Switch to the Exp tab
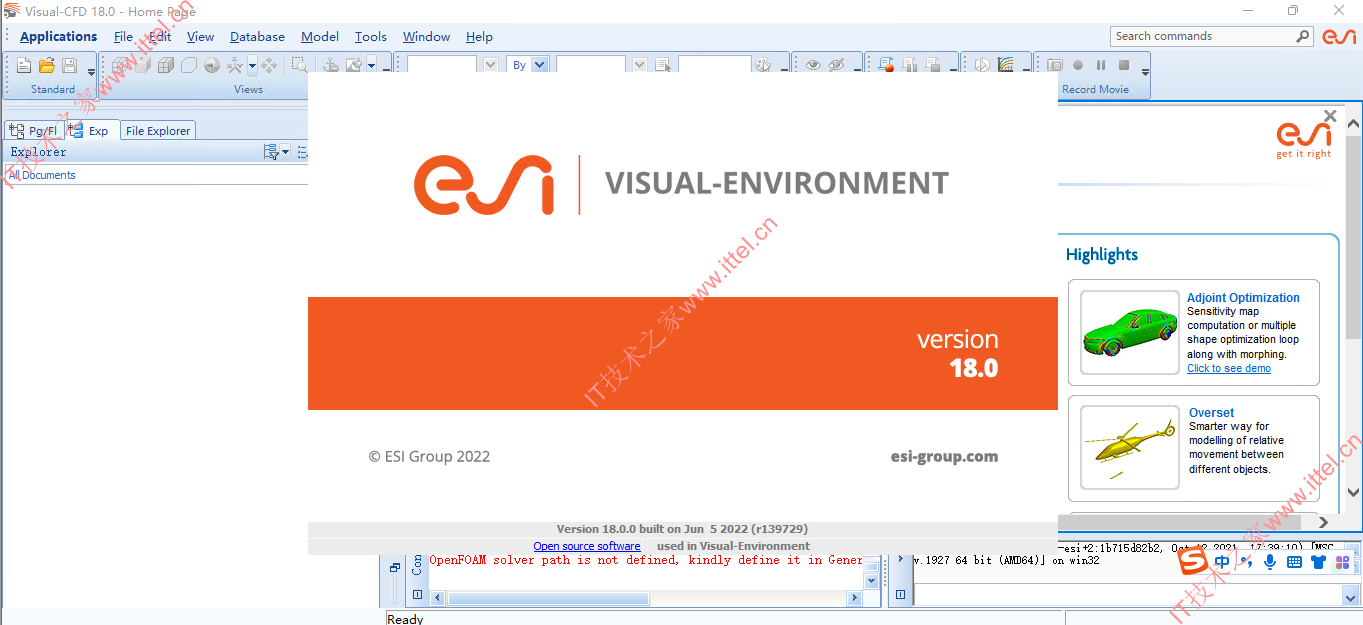Screen dimensions: 1363x625 click(90, 130)
